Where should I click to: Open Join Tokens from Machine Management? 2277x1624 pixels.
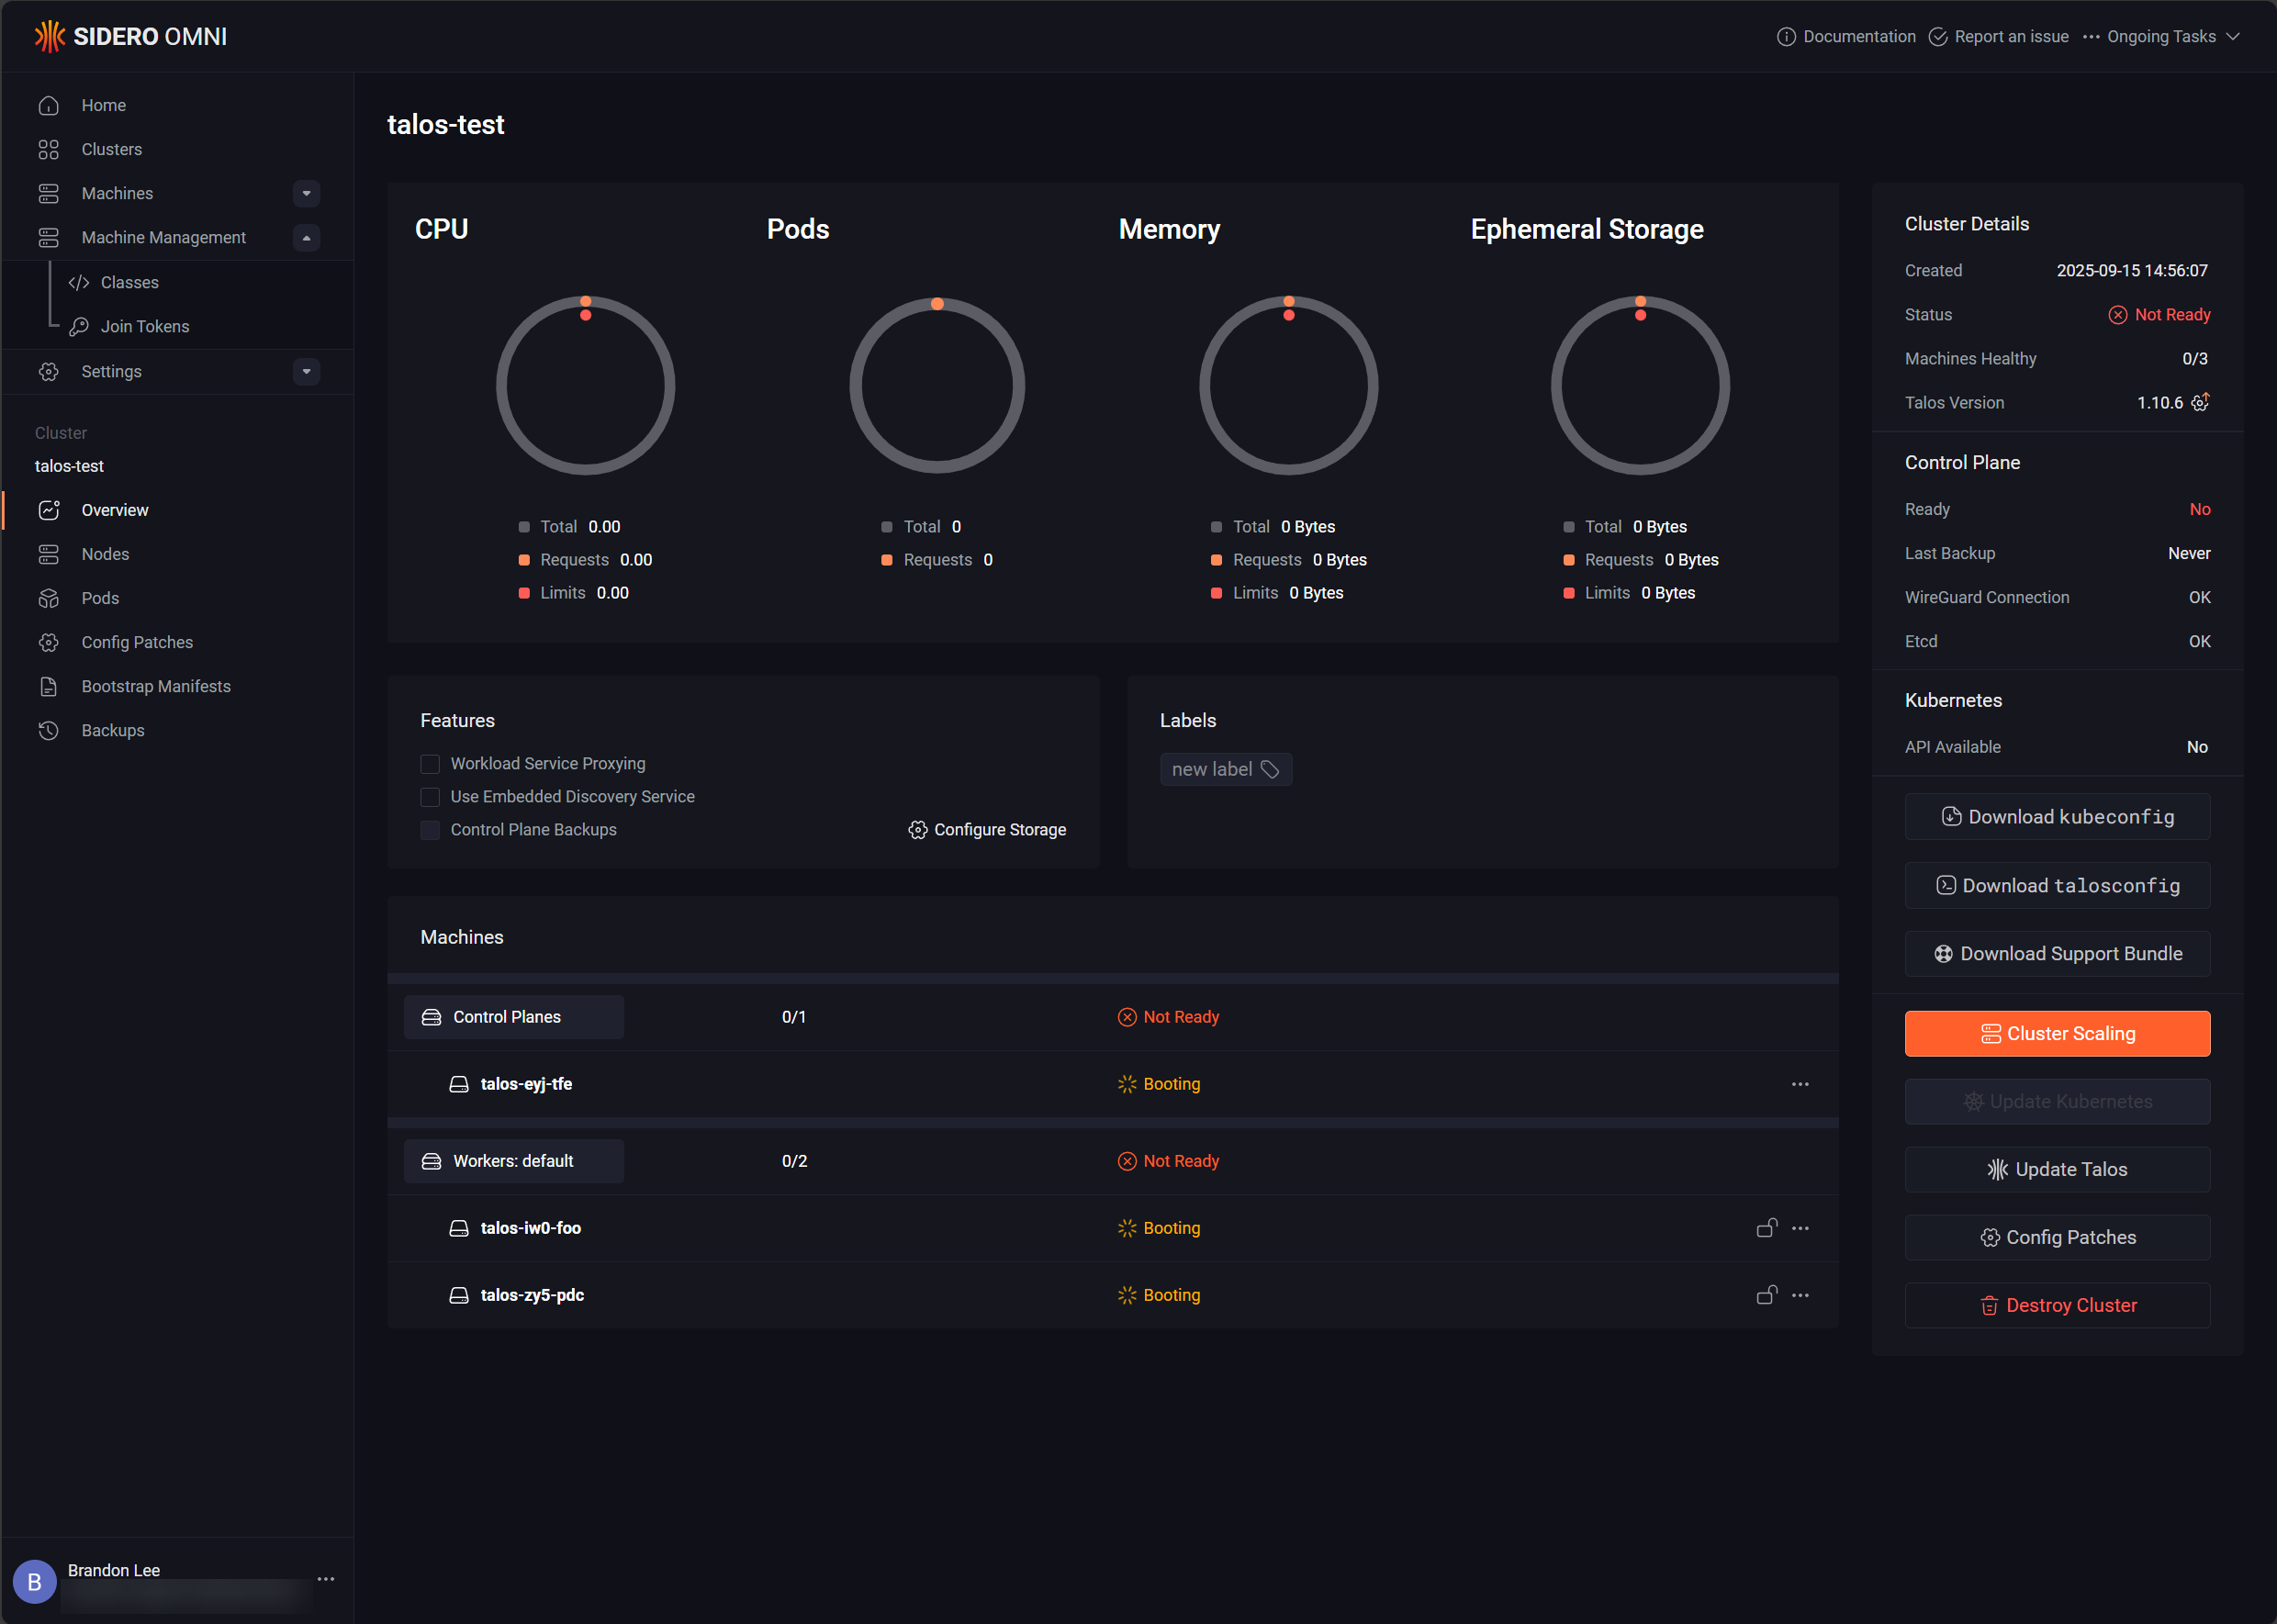click(145, 326)
